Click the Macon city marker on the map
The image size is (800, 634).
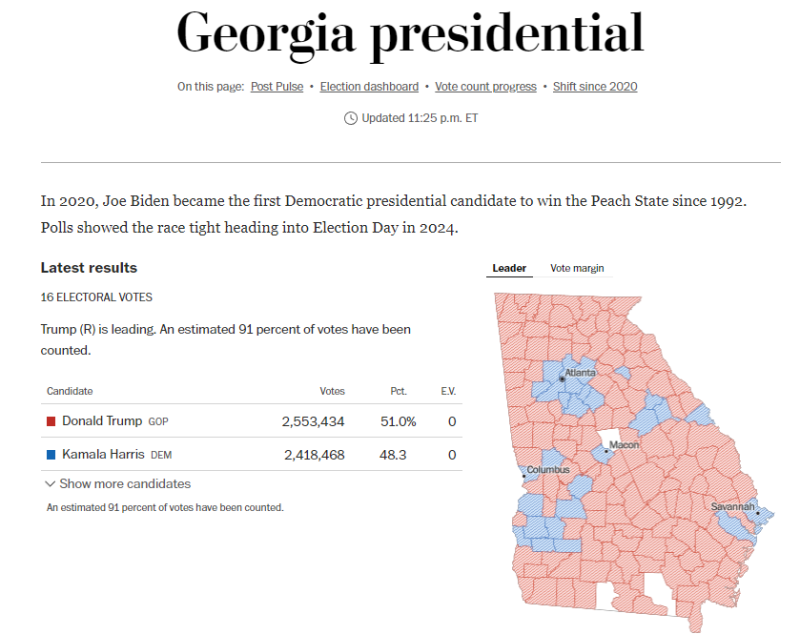(604, 449)
